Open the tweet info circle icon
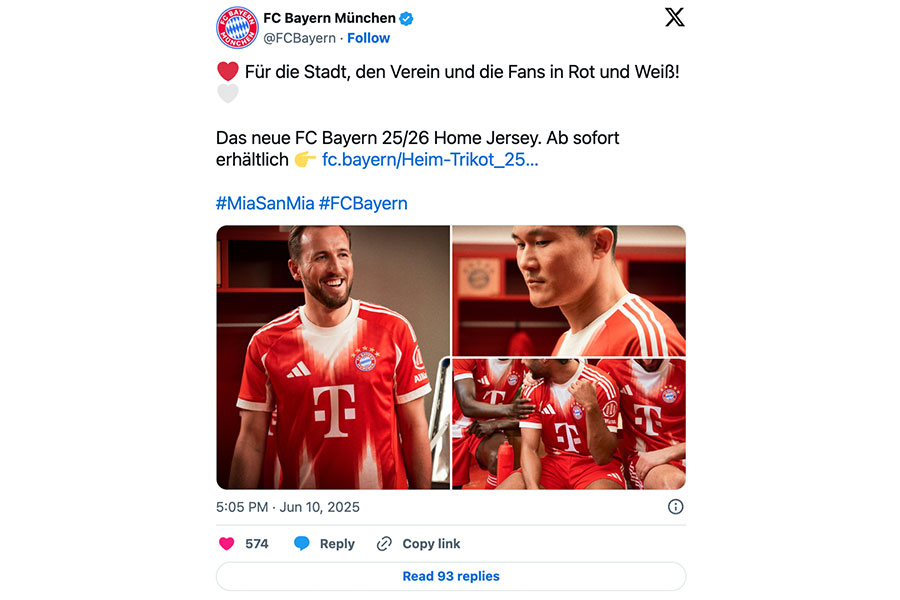 676,506
